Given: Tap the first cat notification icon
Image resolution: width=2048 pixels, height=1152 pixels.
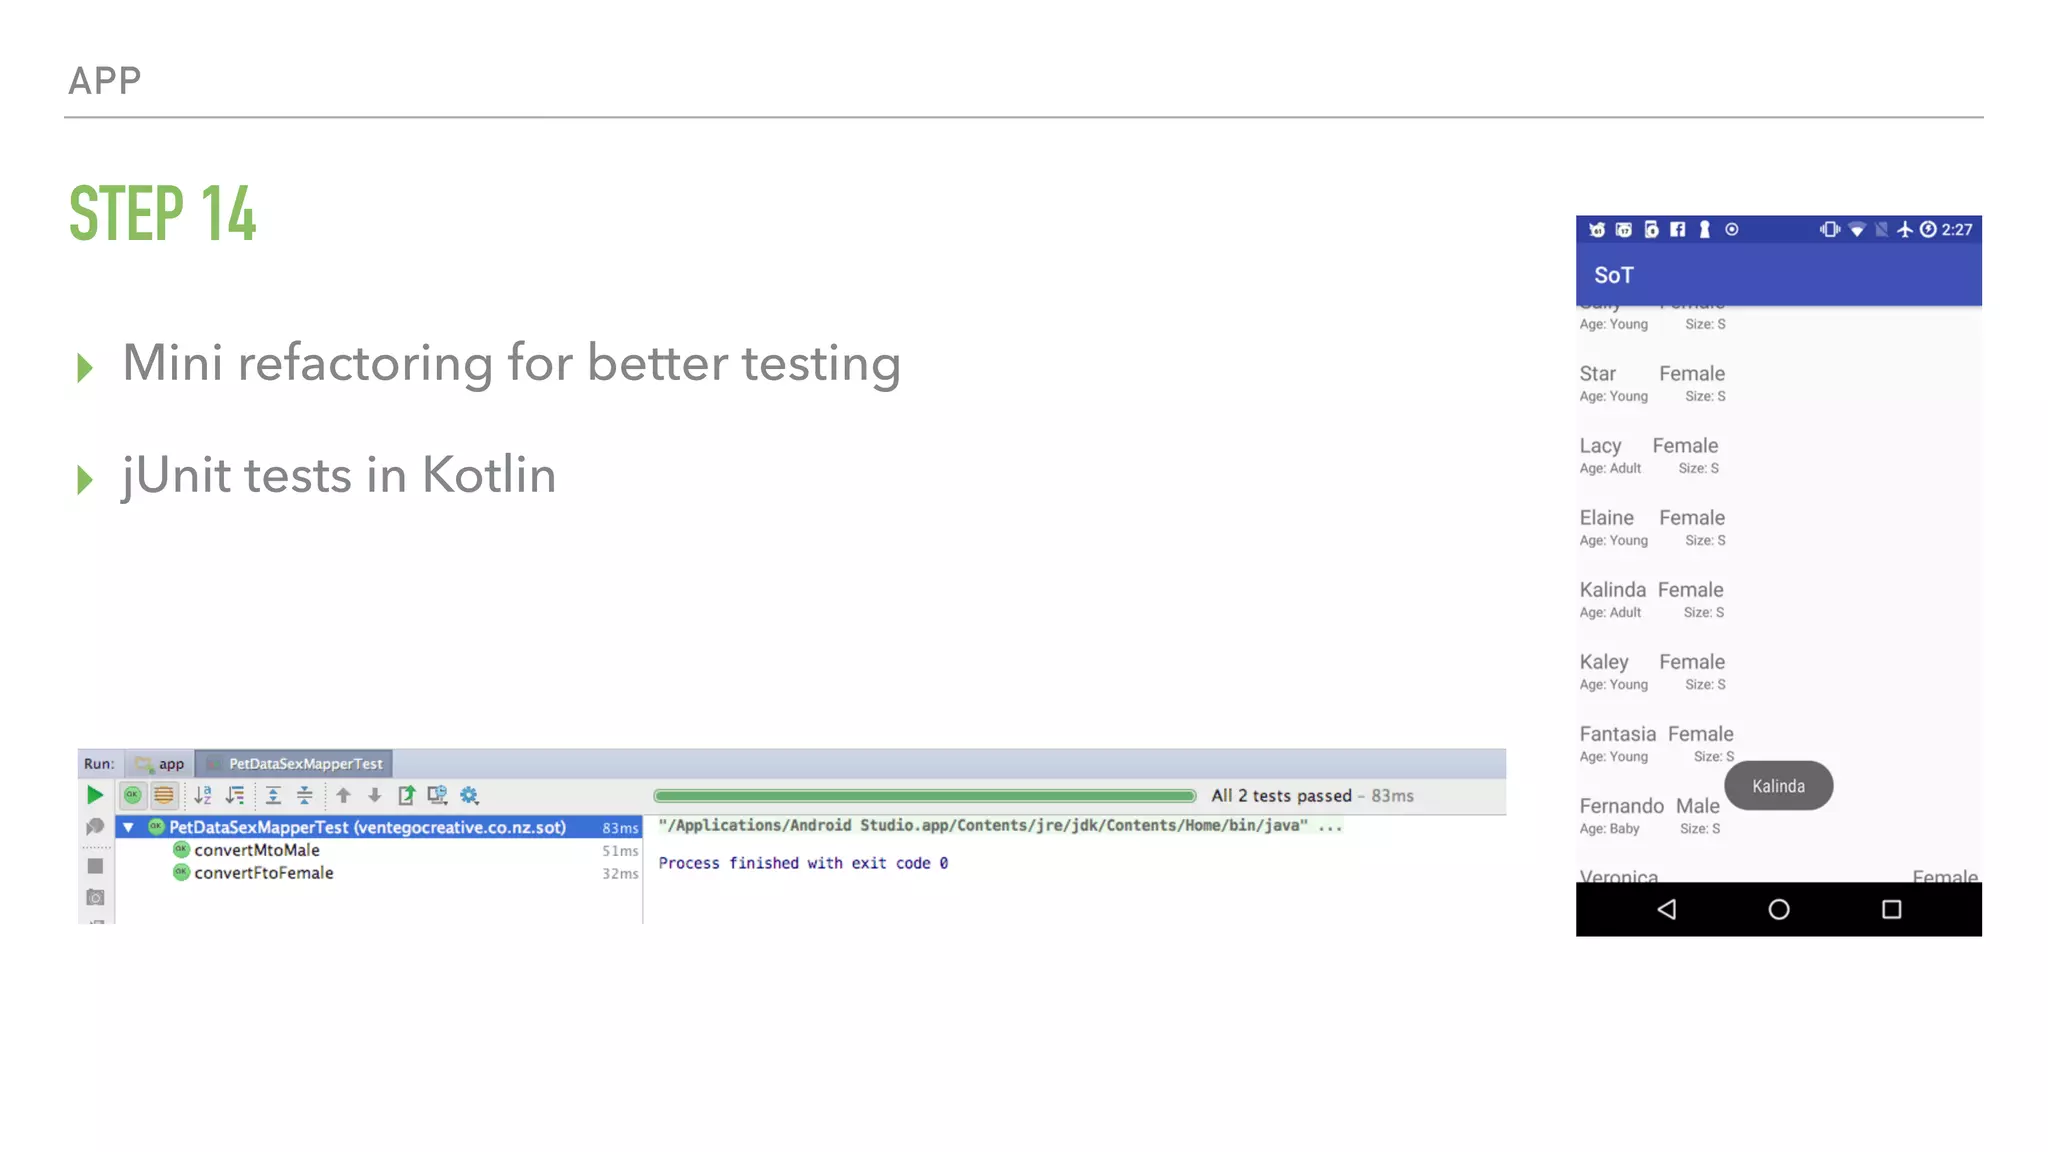Looking at the screenshot, I should 1597,229.
